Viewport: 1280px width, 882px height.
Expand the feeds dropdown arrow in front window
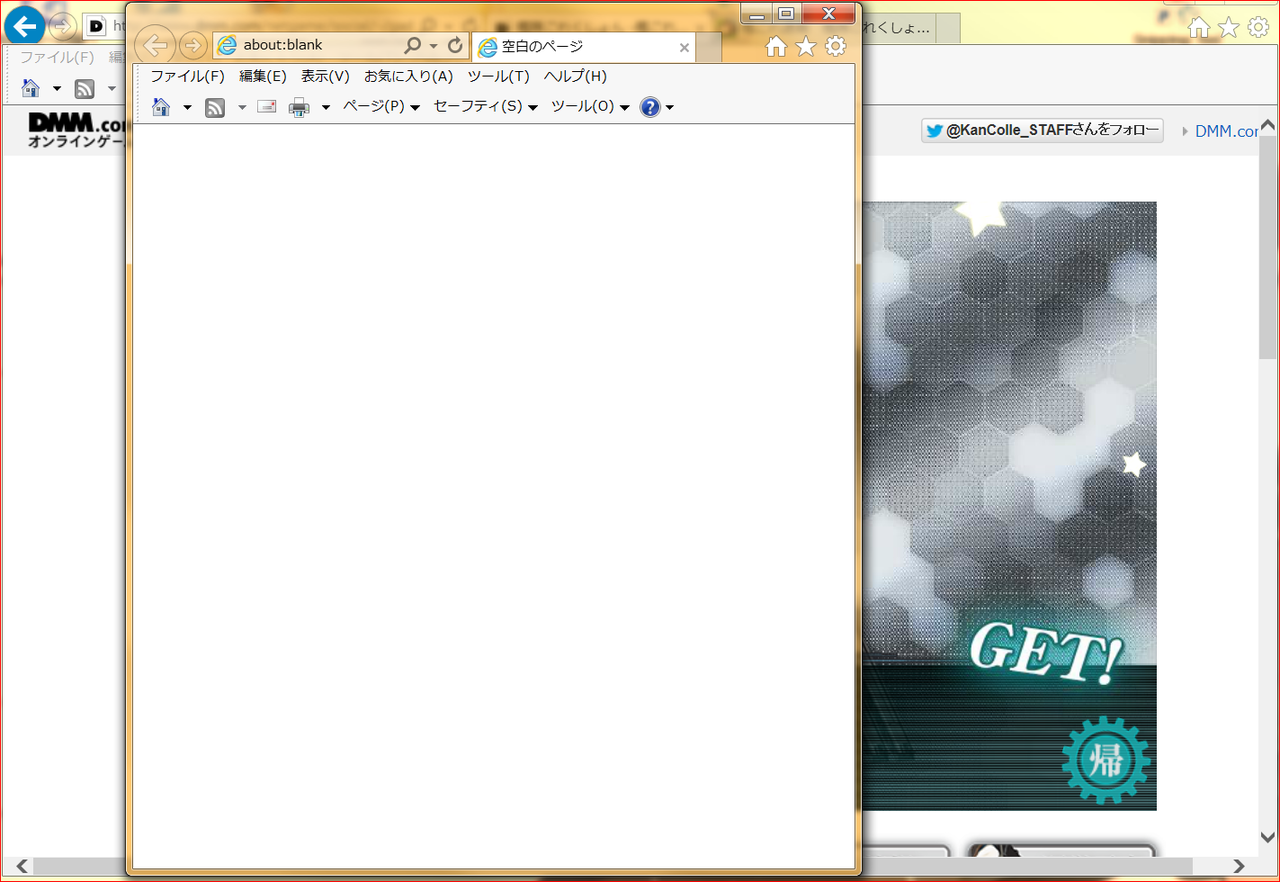[x=242, y=108]
